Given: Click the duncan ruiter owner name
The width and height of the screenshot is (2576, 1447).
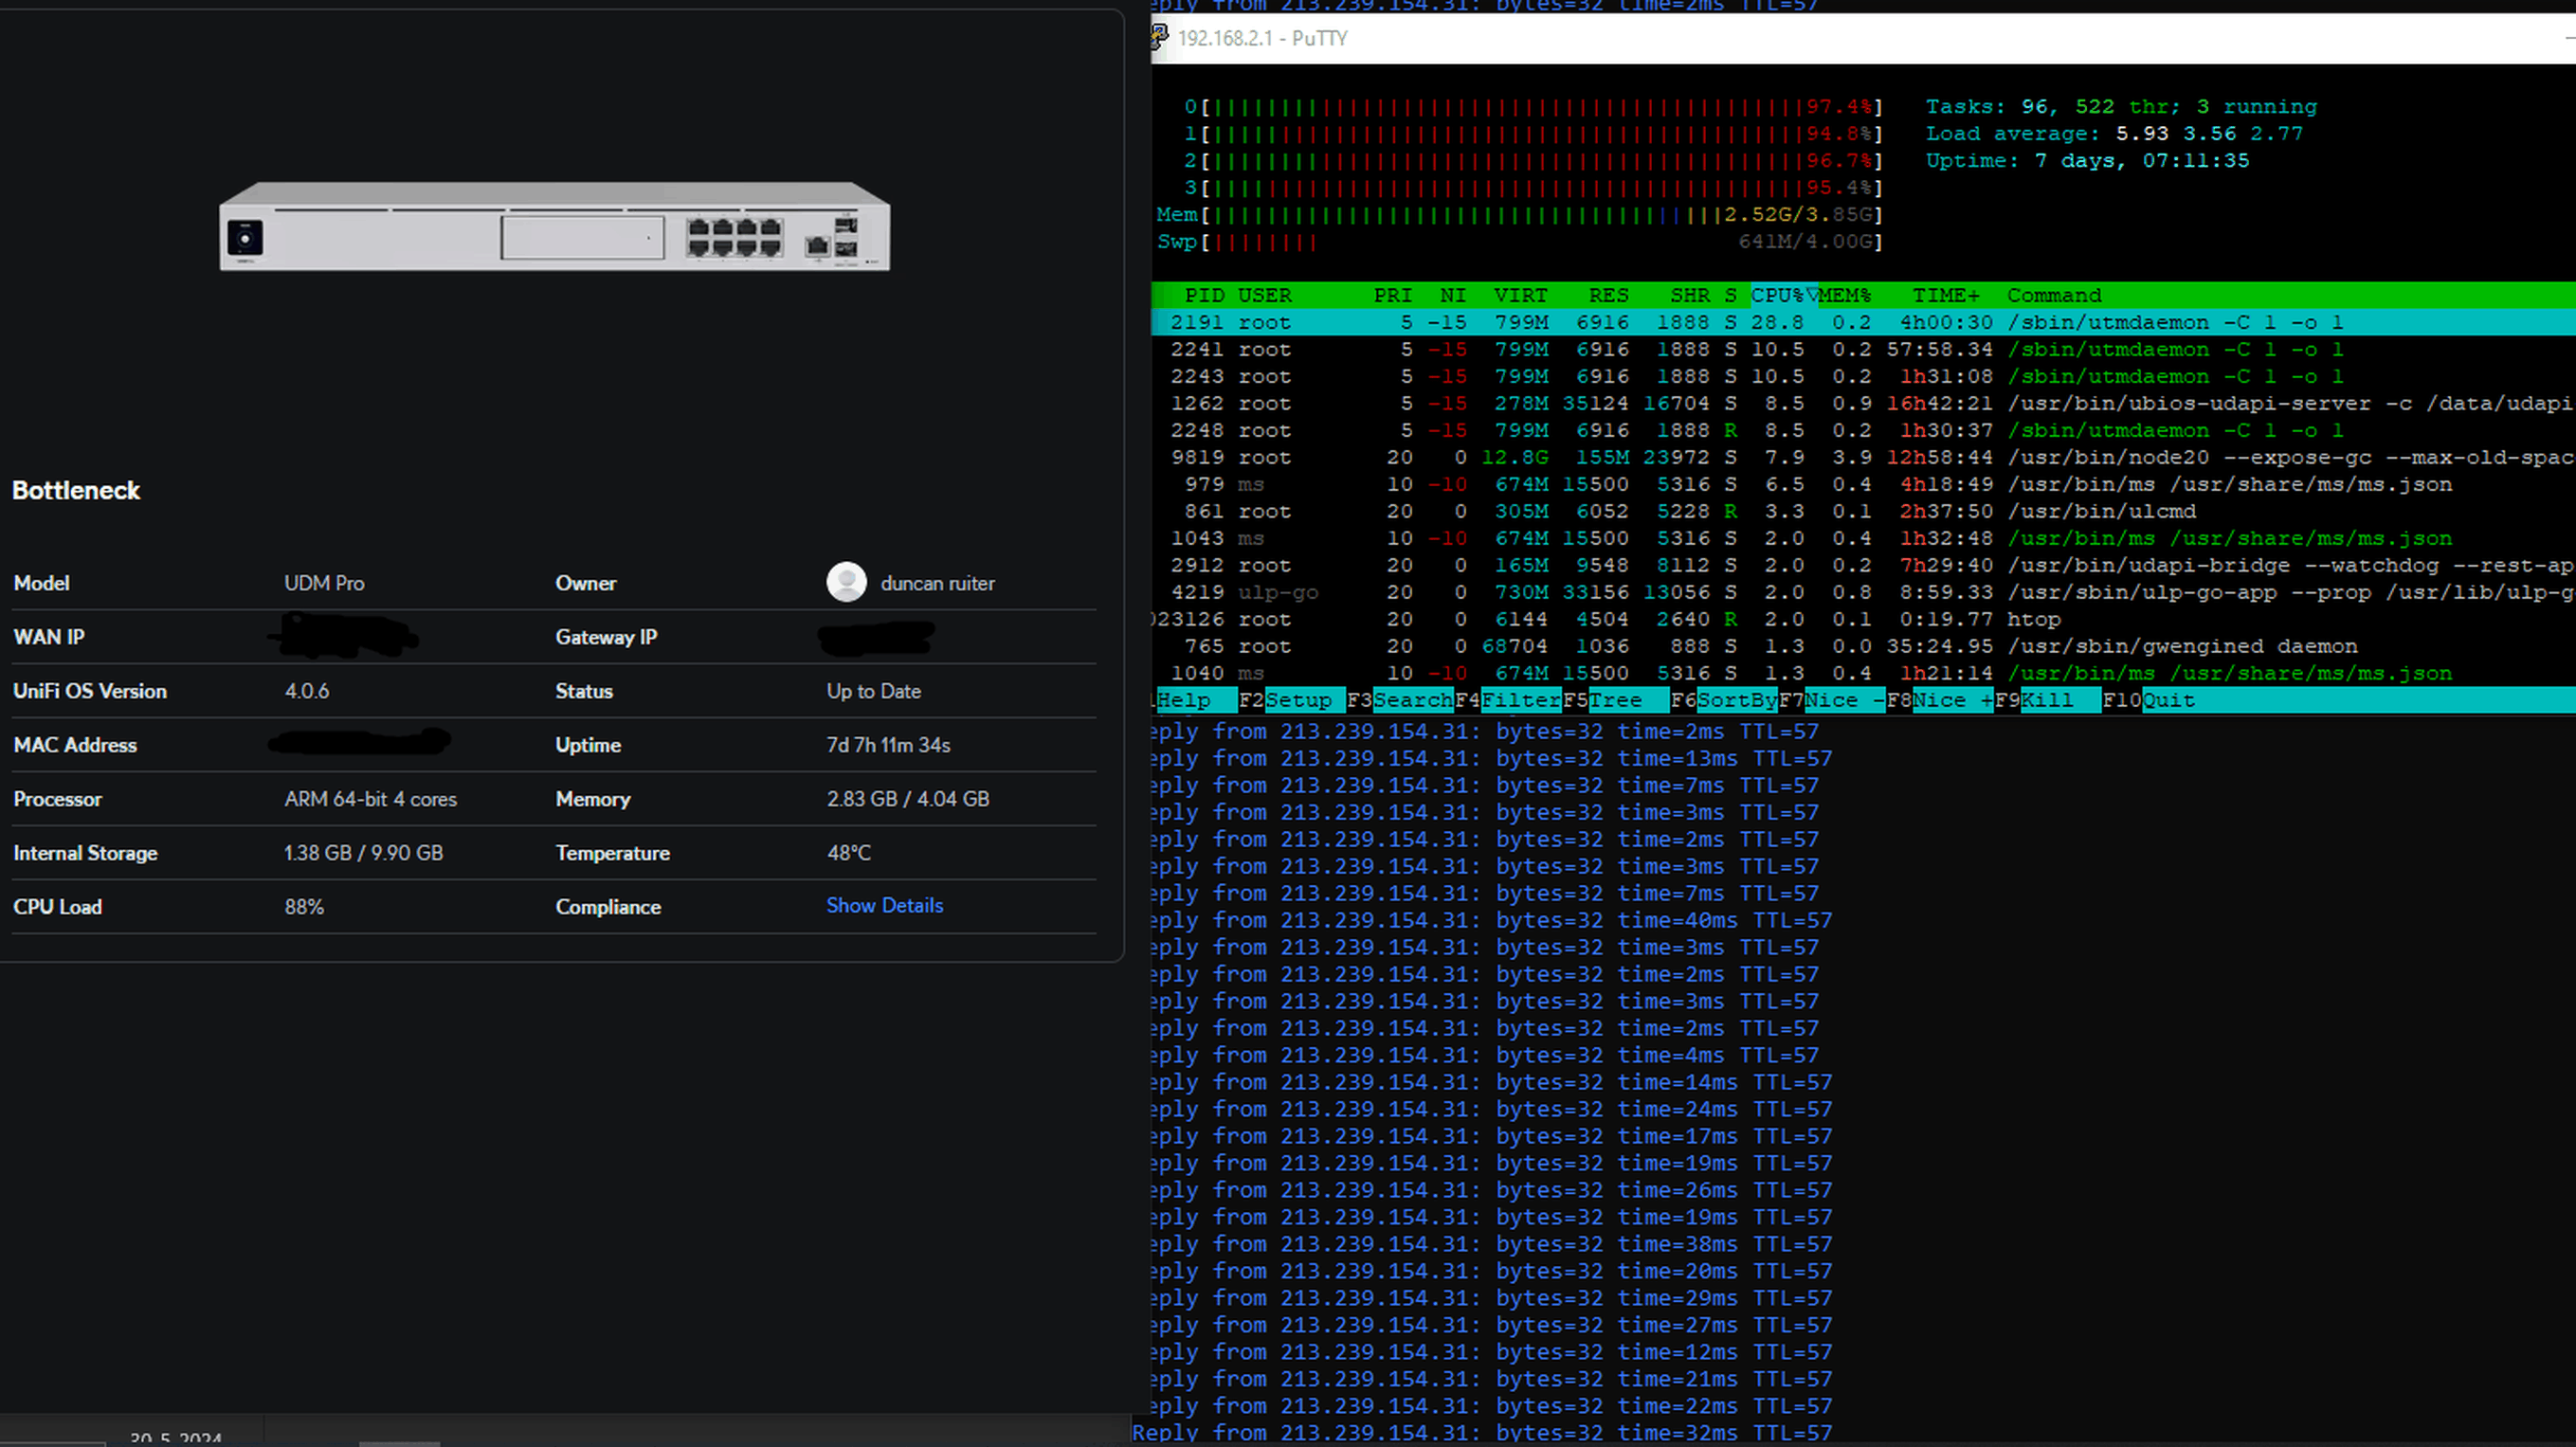Looking at the screenshot, I should coord(937,583).
